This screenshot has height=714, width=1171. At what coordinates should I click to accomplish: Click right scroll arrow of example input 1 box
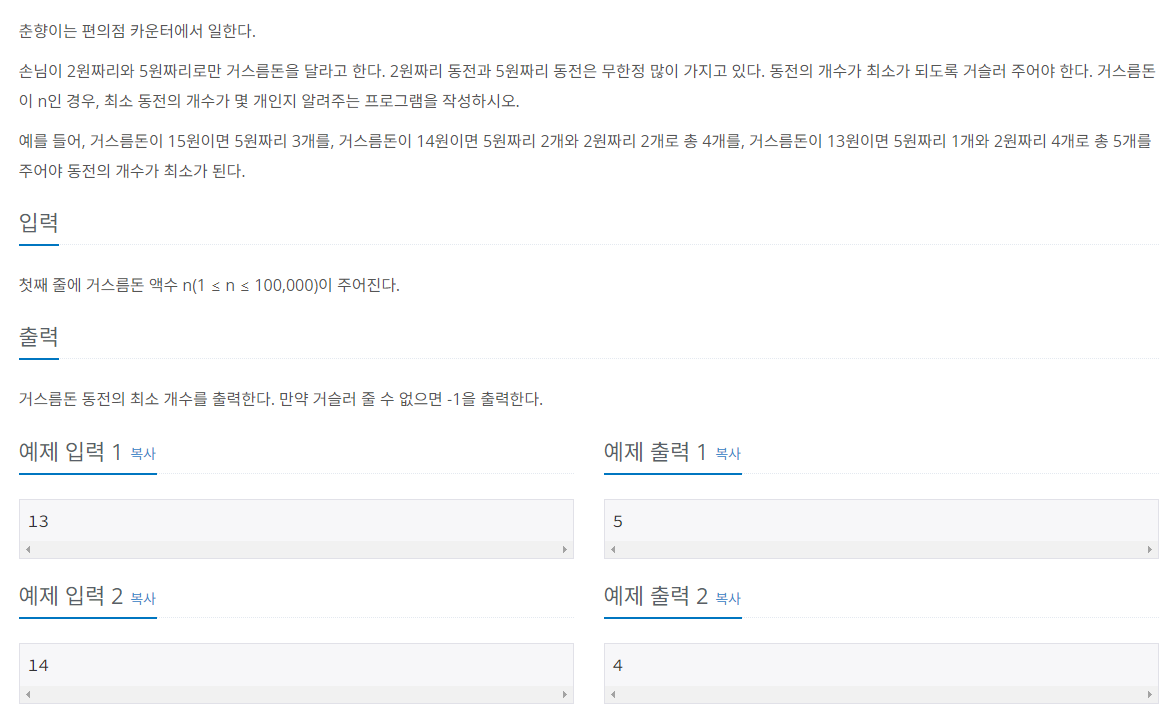(565, 550)
